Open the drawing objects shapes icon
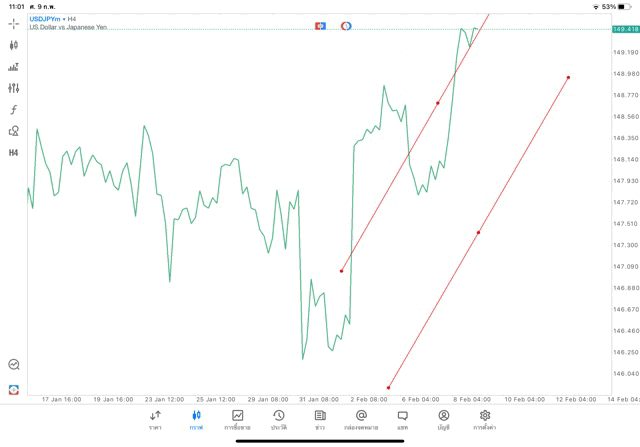Viewport: 640px width, 447px height. pyautogui.click(x=14, y=131)
